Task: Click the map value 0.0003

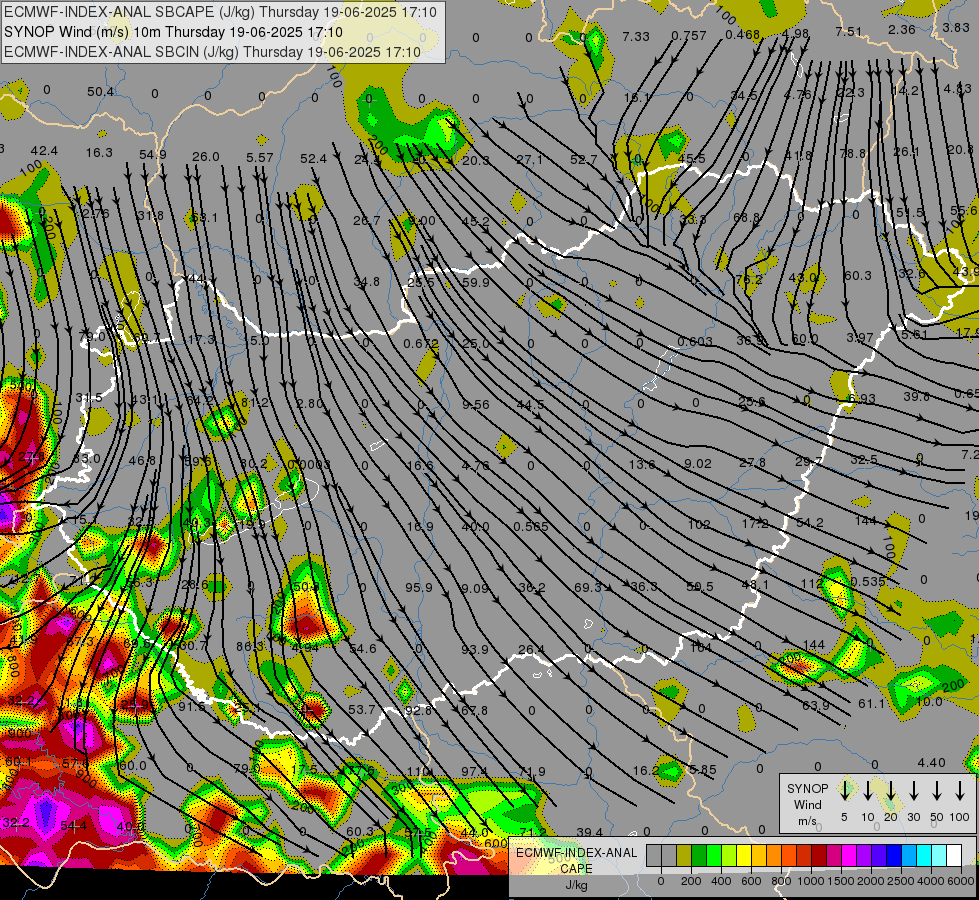Action: tap(308, 465)
